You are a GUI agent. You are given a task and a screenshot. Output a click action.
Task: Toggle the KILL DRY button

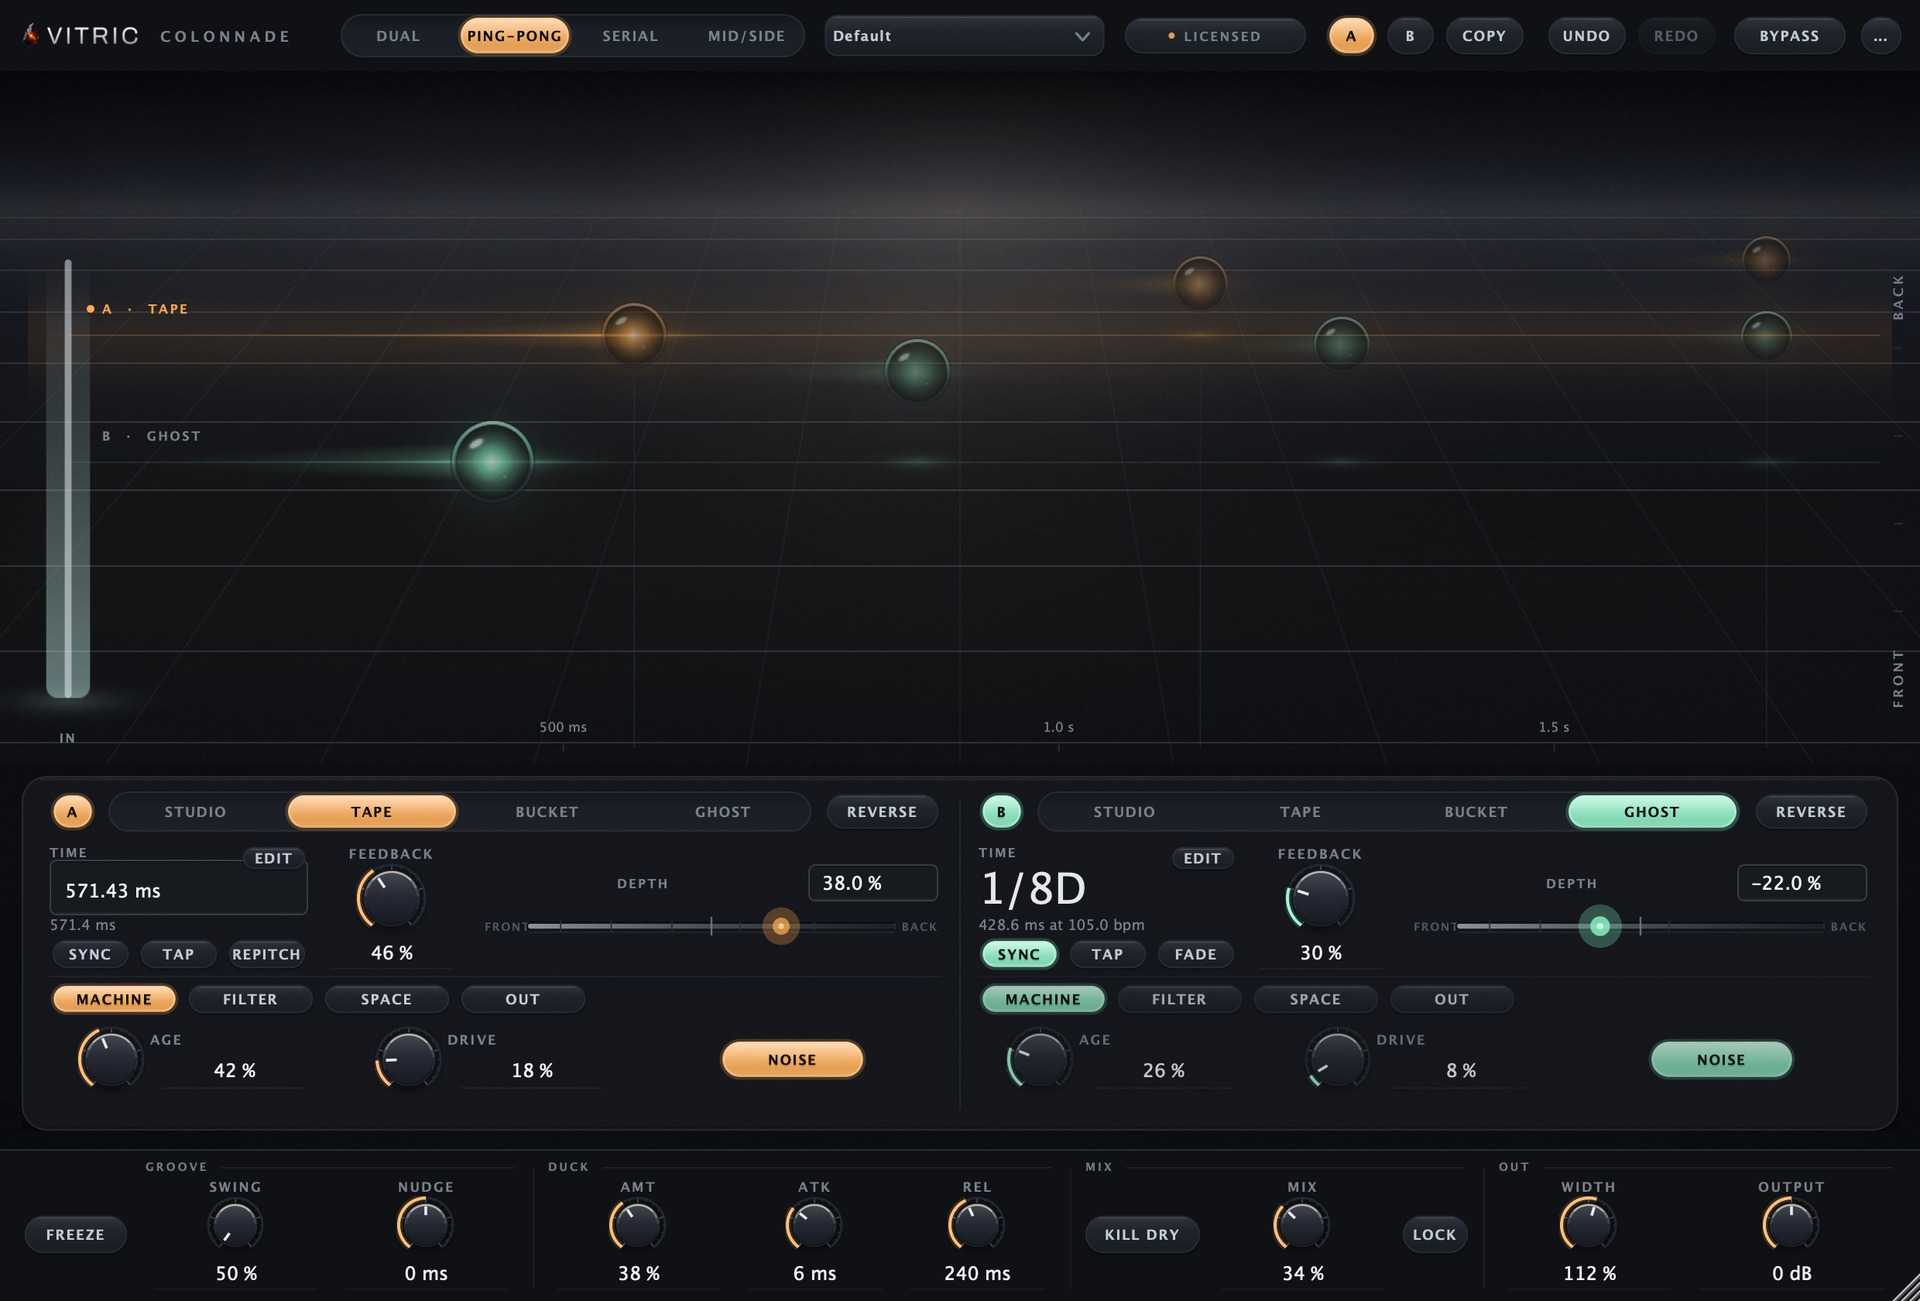pyautogui.click(x=1142, y=1234)
